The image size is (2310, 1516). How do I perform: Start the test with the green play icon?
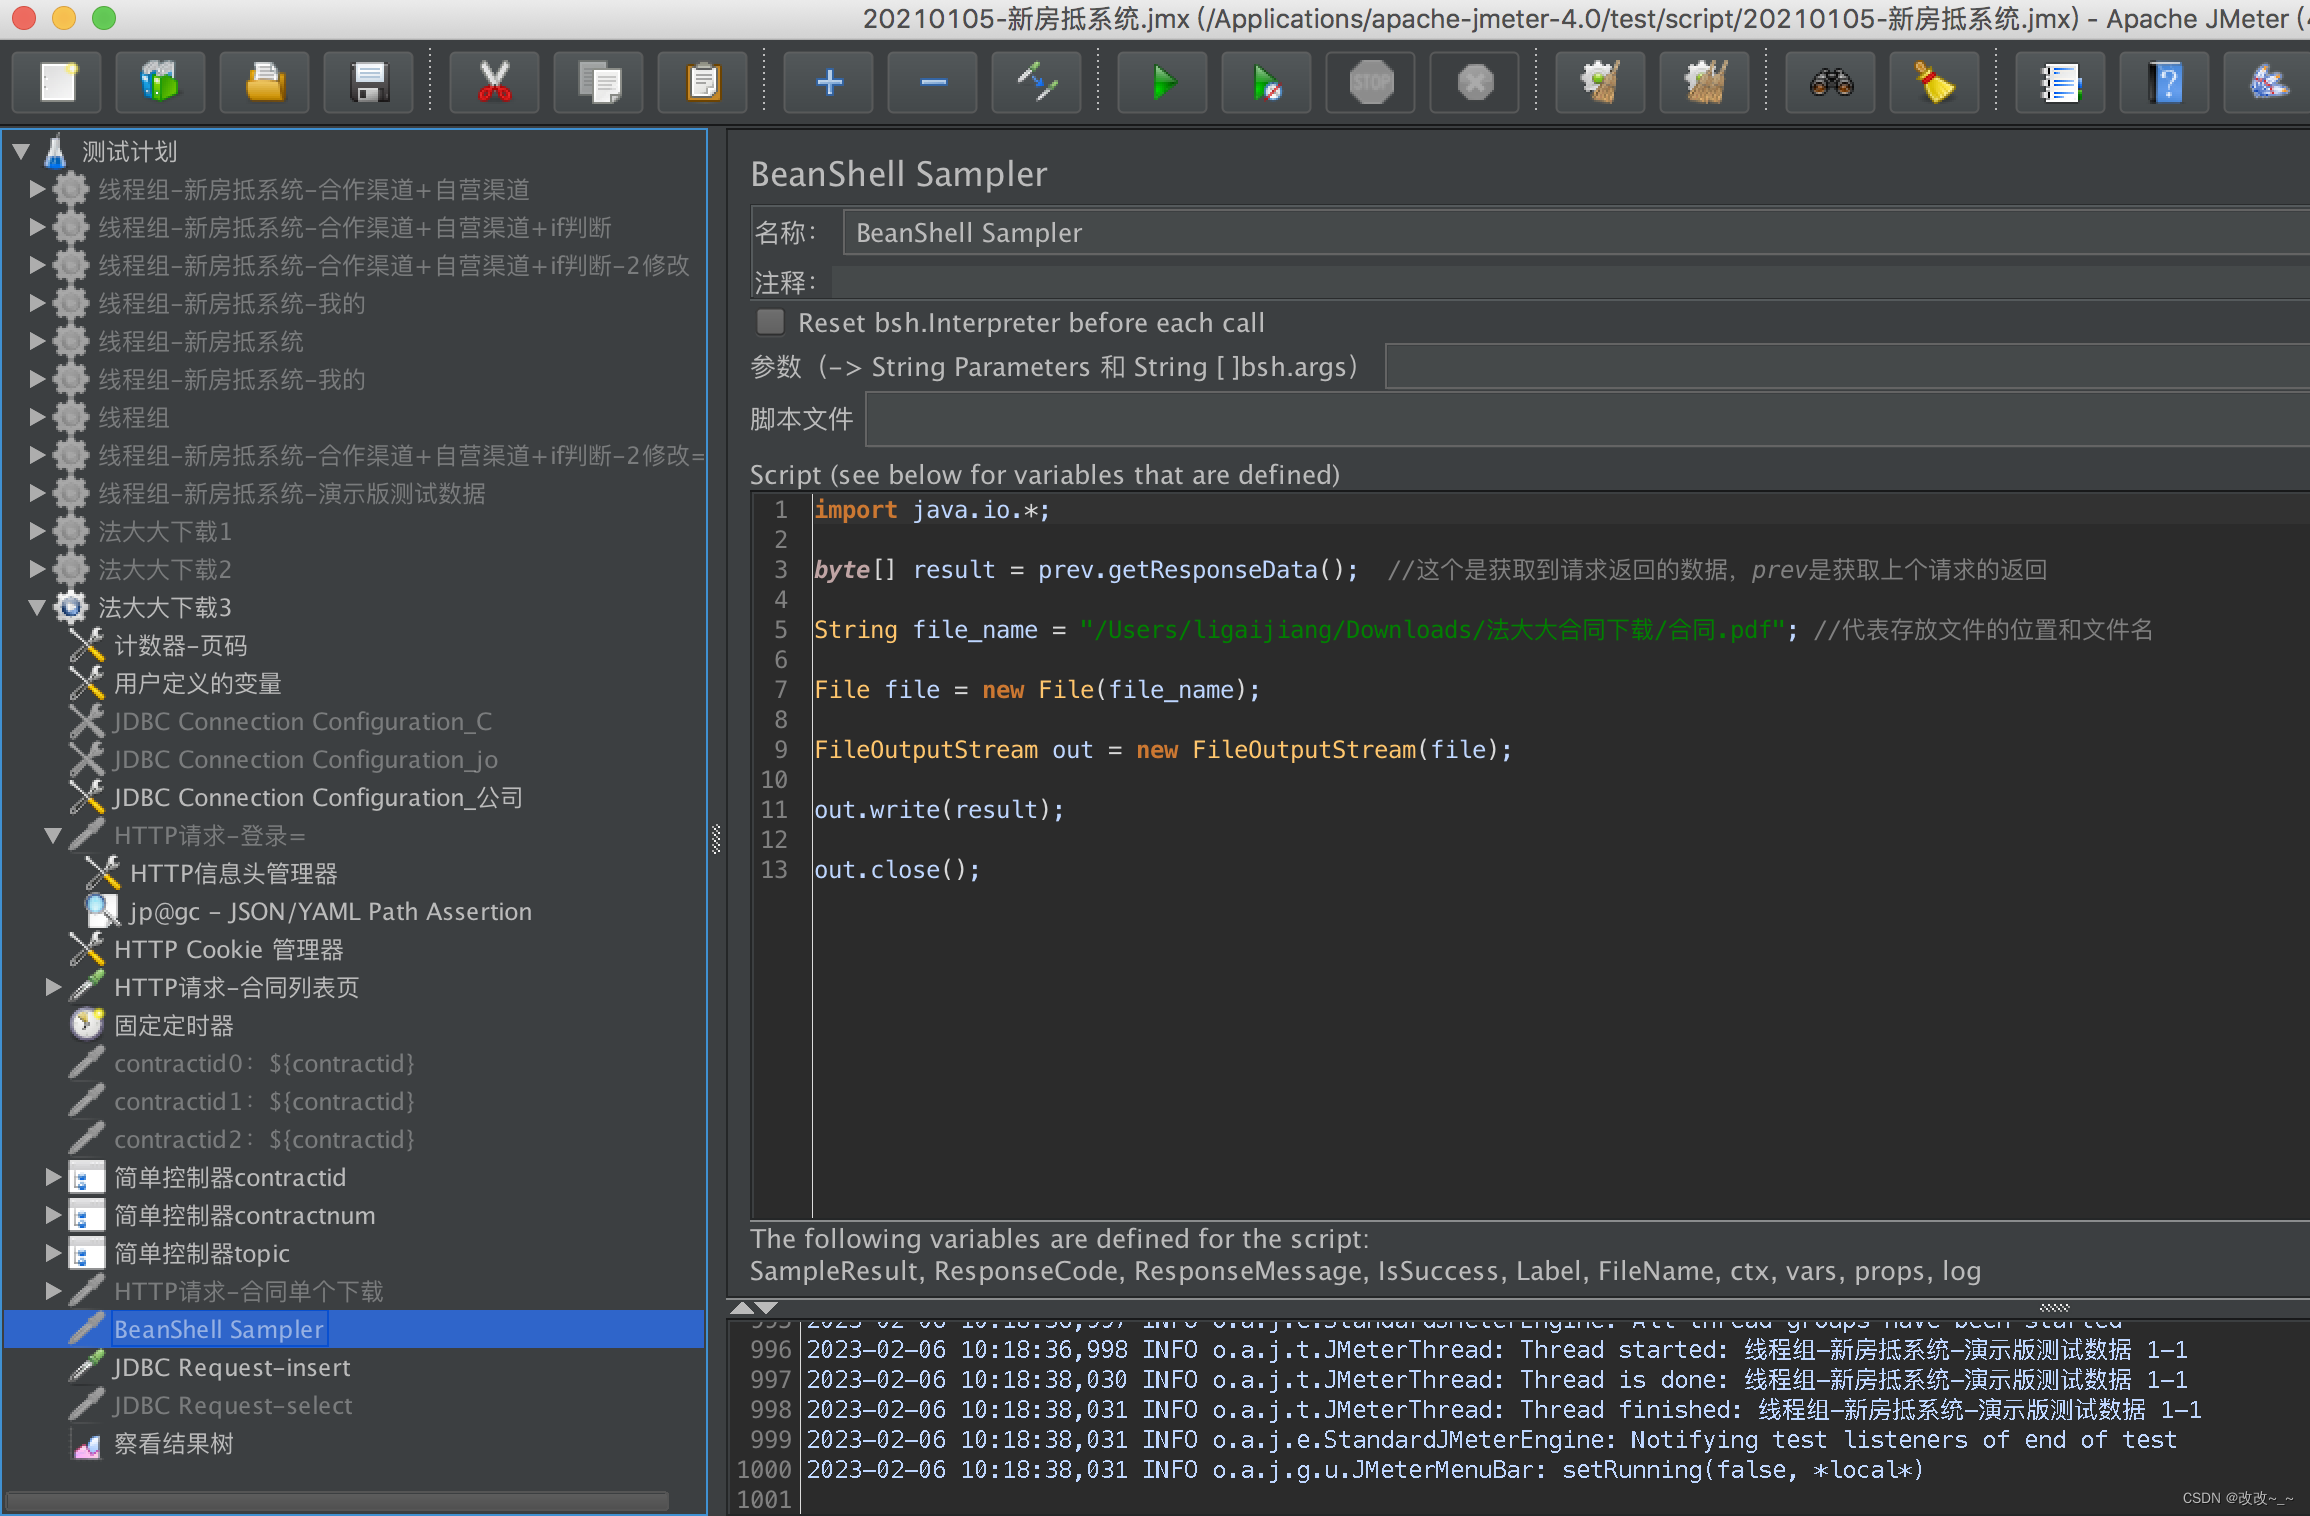click(x=1163, y=82)
